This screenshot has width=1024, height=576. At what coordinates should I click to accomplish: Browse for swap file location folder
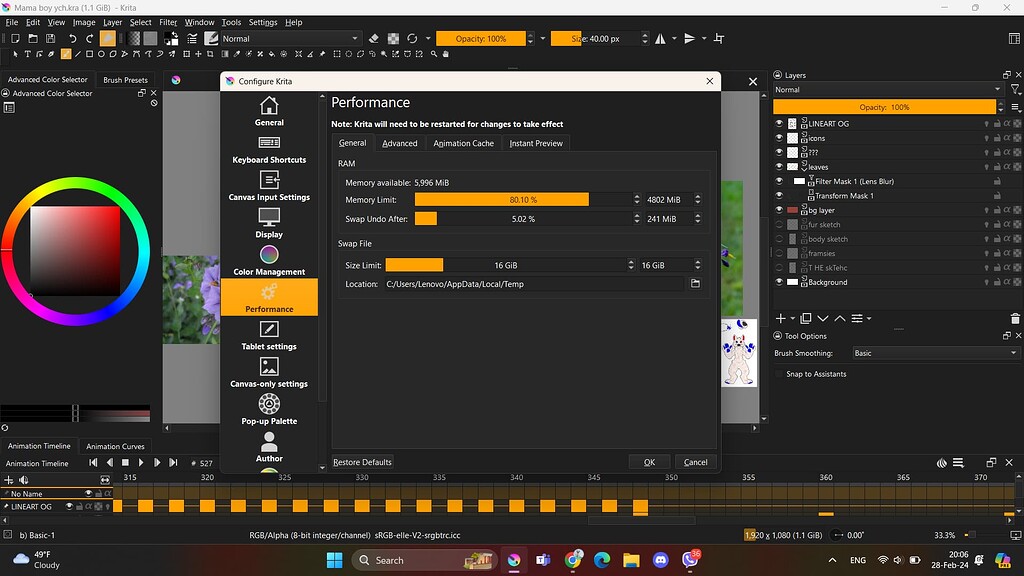(x=695, y=284)
